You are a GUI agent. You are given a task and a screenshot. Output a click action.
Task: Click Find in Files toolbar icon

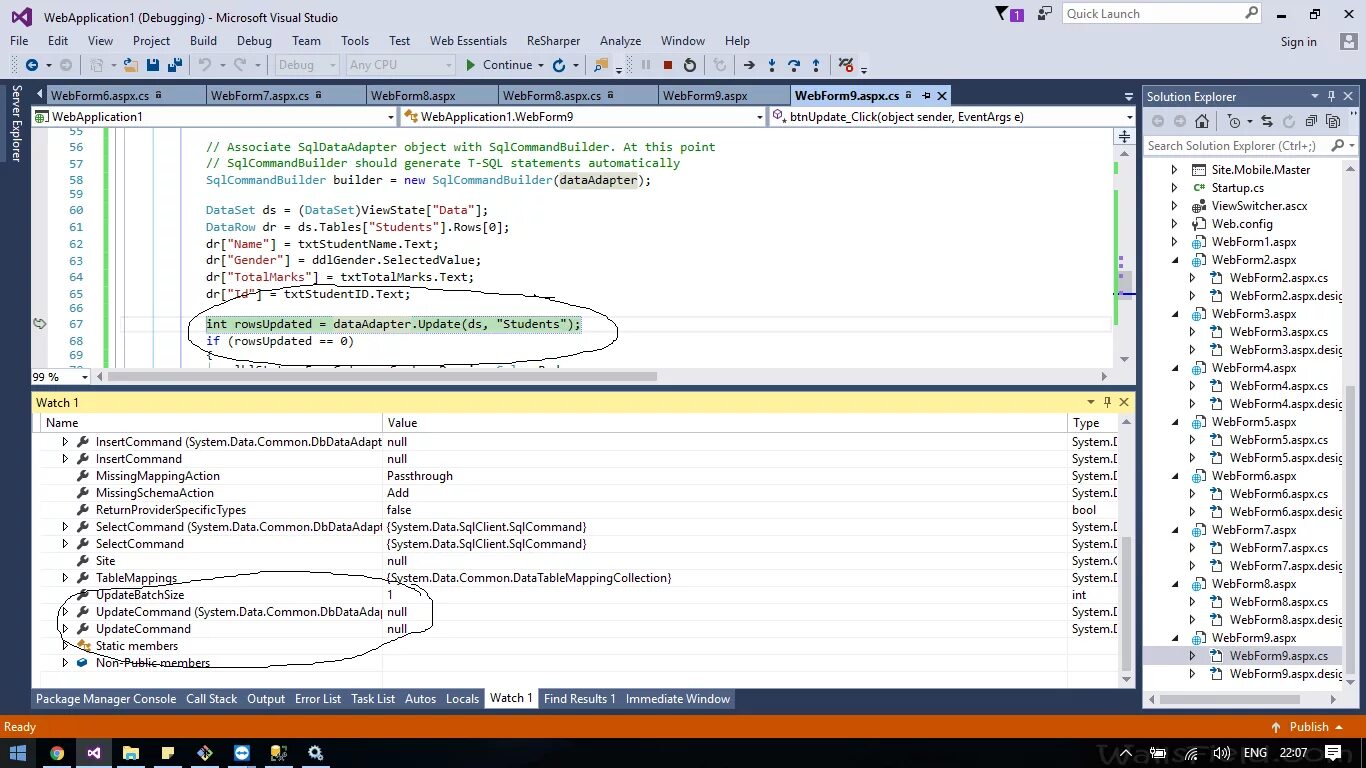[x=601, y=65]
